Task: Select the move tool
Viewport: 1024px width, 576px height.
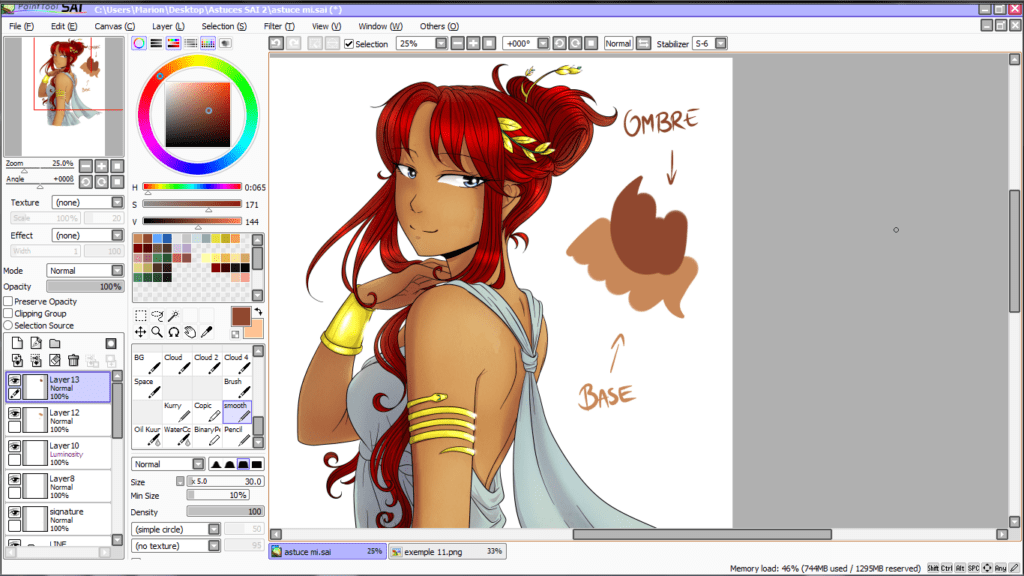Action: click(x=140, y=332)
